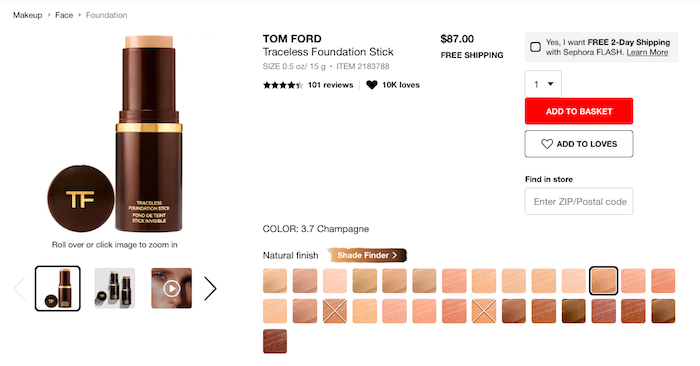Choose the darkest shade in the last row
Screen dimensions: 700x366
275,341
